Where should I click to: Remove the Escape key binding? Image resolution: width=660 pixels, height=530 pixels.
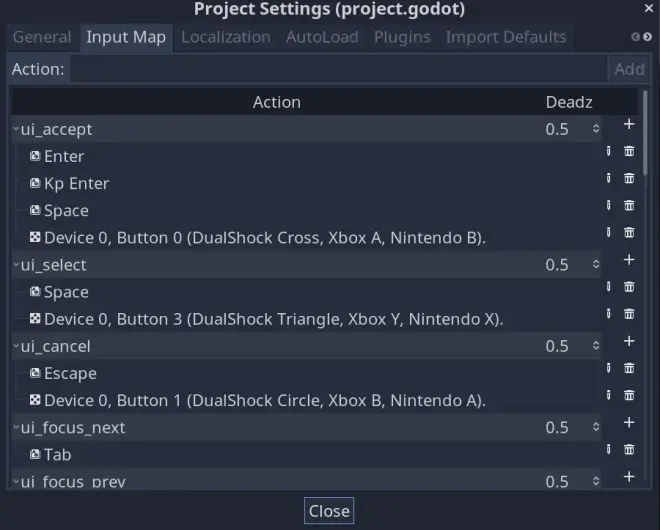point(629,368)
